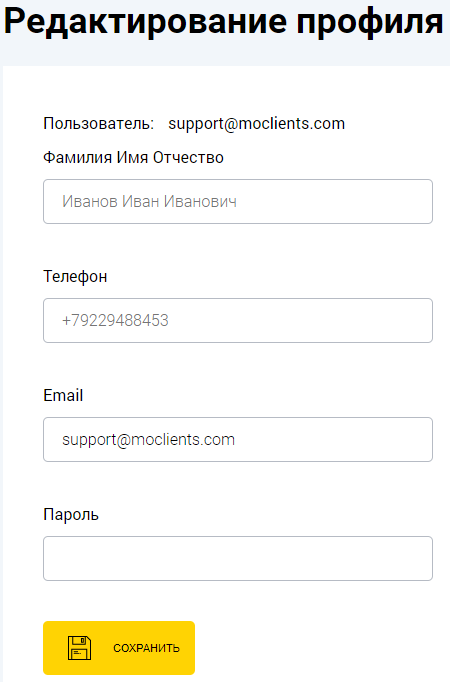This screenshot has width=450, height=682.
Task: Click the support@moclients.com value in the Email box
Action: click(148, 440)
